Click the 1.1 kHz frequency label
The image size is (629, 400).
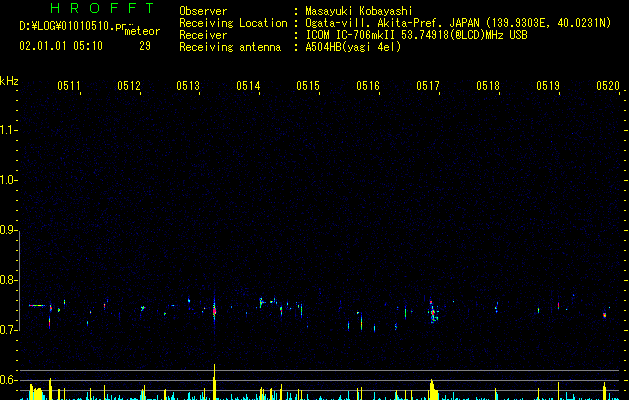pos(8,130)
